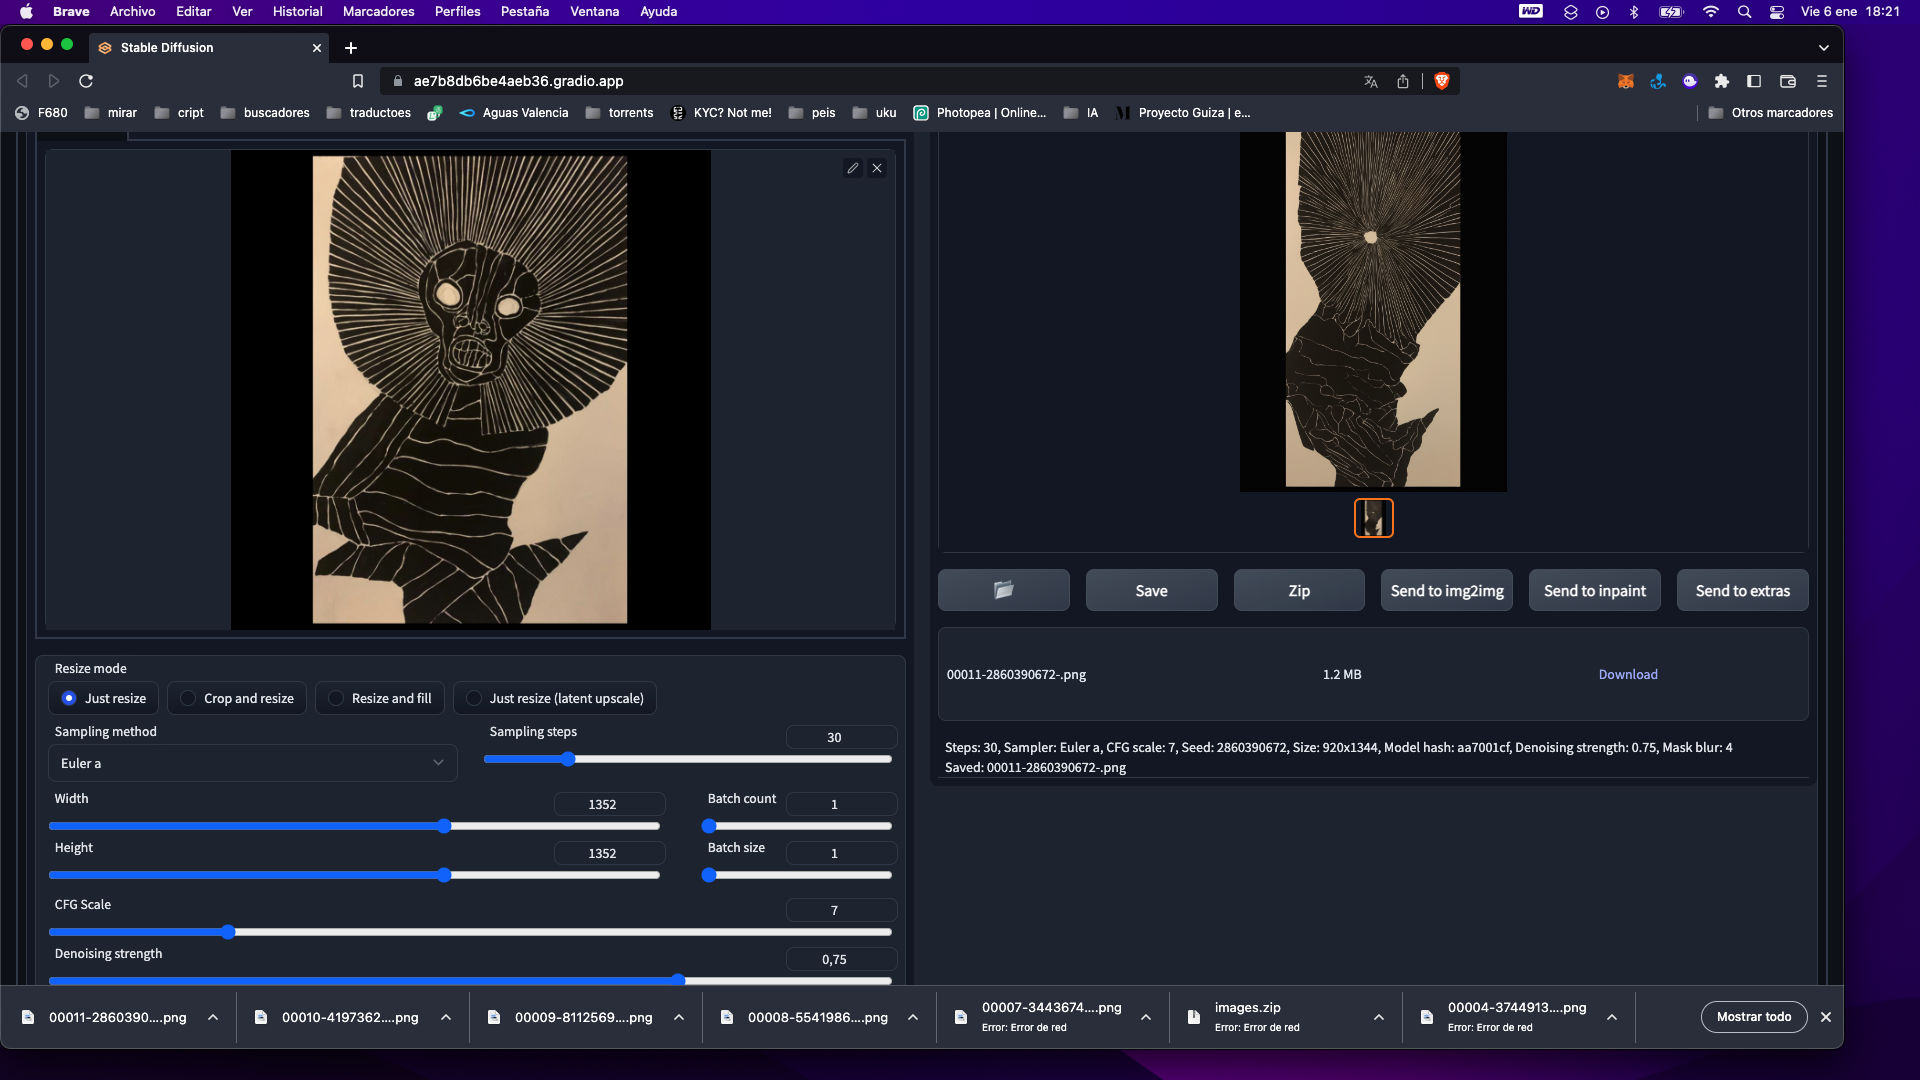Open the Historial menu
Image resolution: width=1920 pixels, height=1080 pixels.
(x=297, y=11)
